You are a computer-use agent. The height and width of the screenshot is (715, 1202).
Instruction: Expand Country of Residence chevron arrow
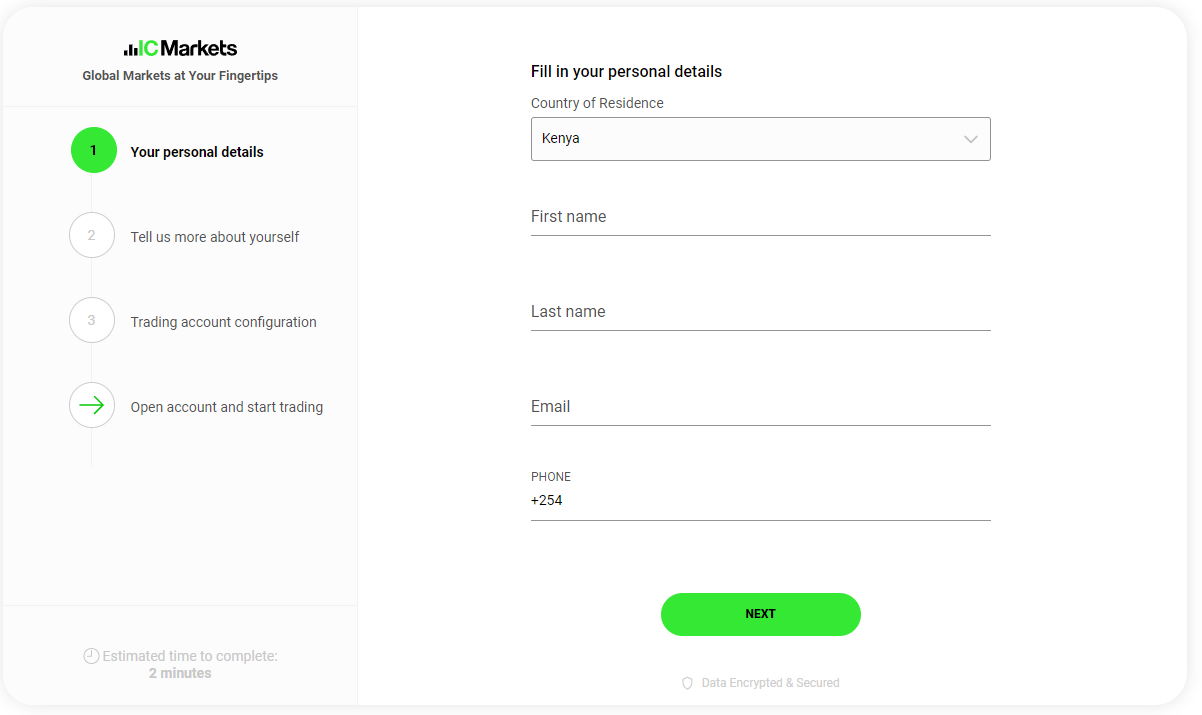pos(970,139)
